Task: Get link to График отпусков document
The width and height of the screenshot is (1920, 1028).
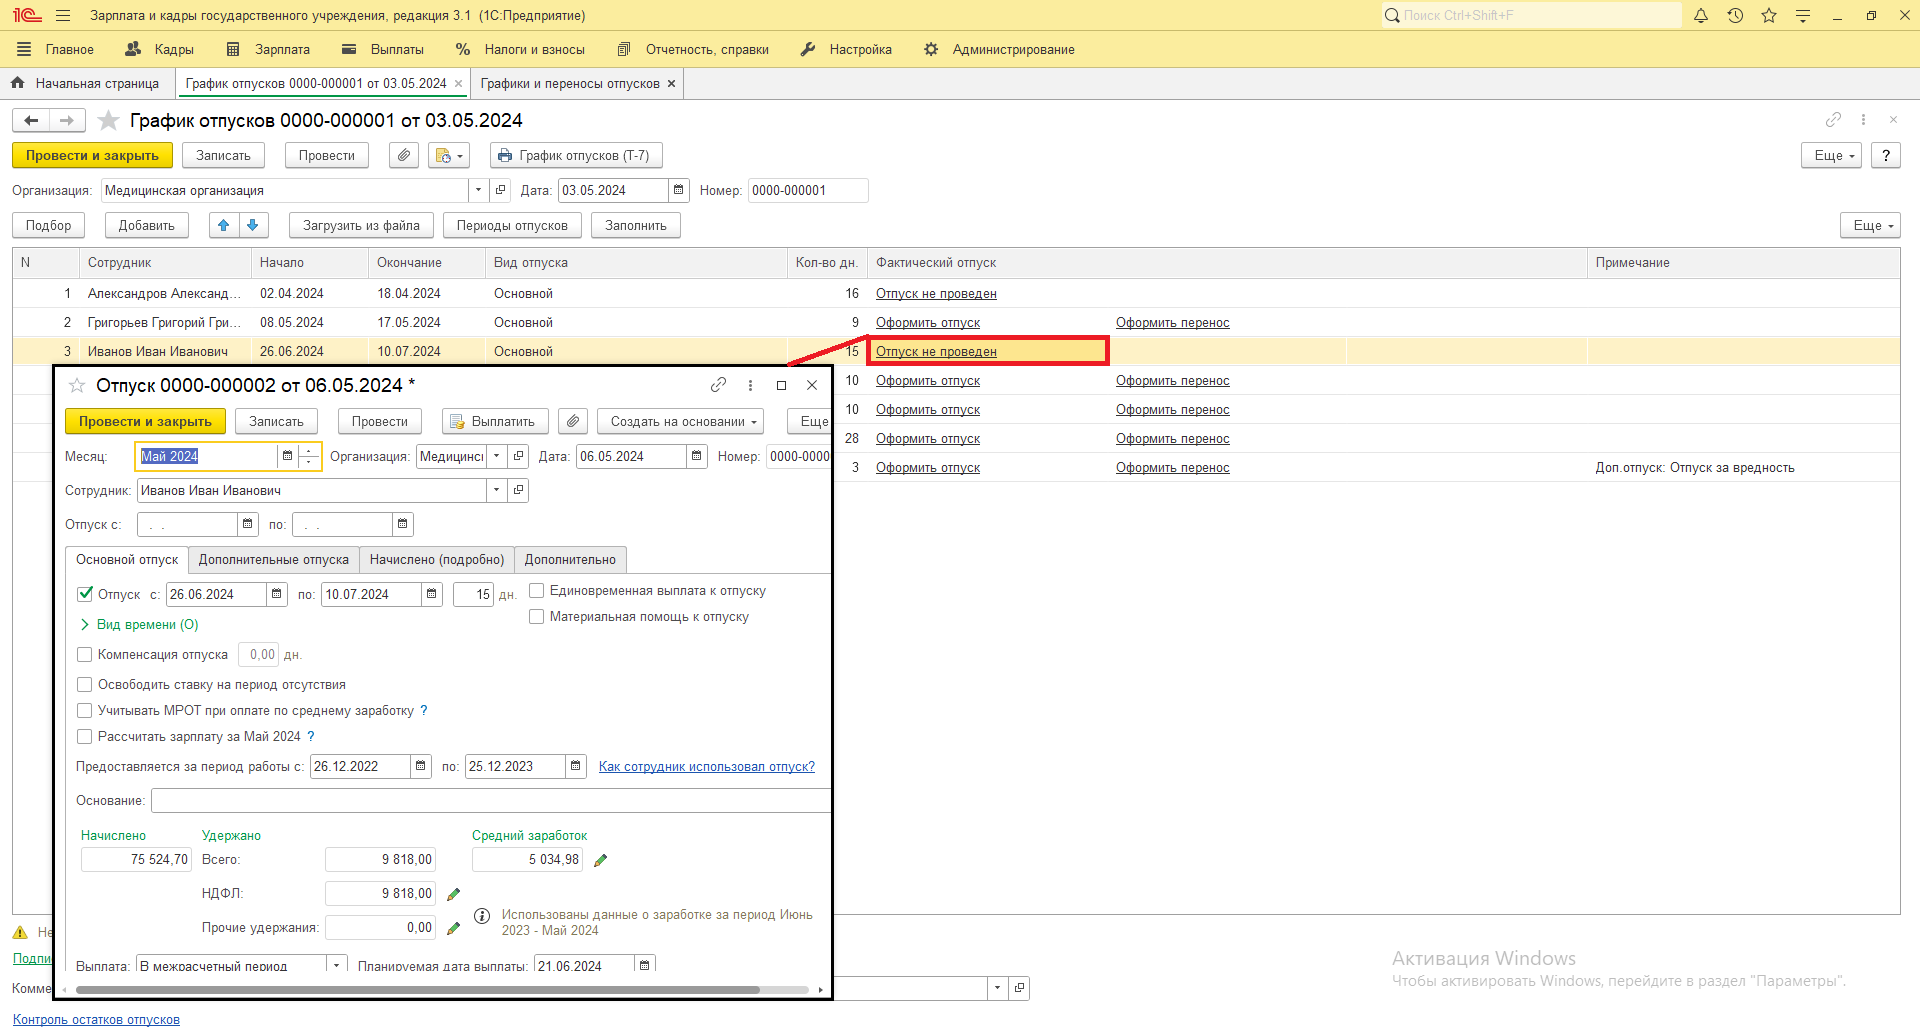Action: [1833, 120]
